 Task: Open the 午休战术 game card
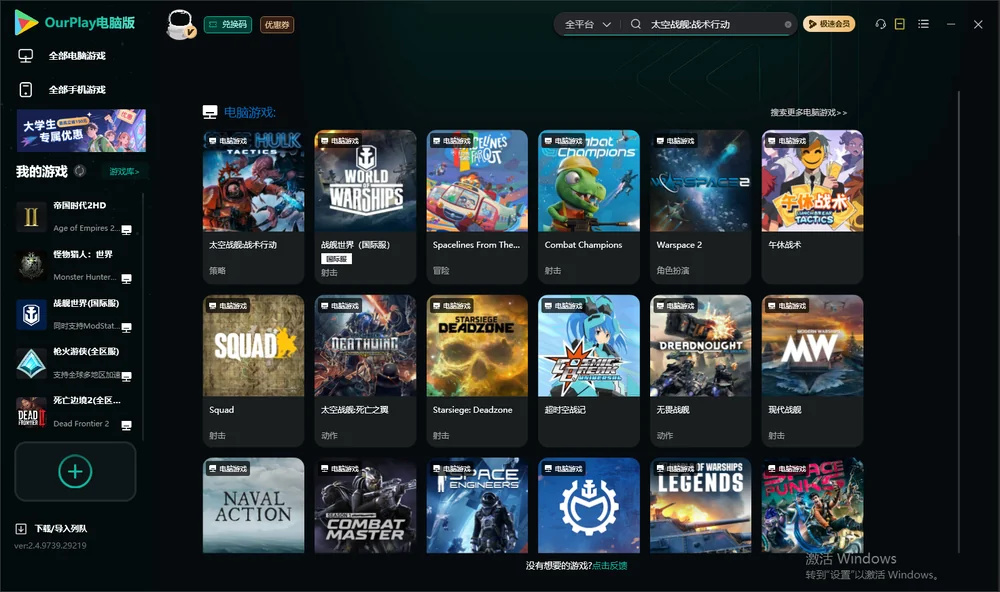(x=812, y=207)
